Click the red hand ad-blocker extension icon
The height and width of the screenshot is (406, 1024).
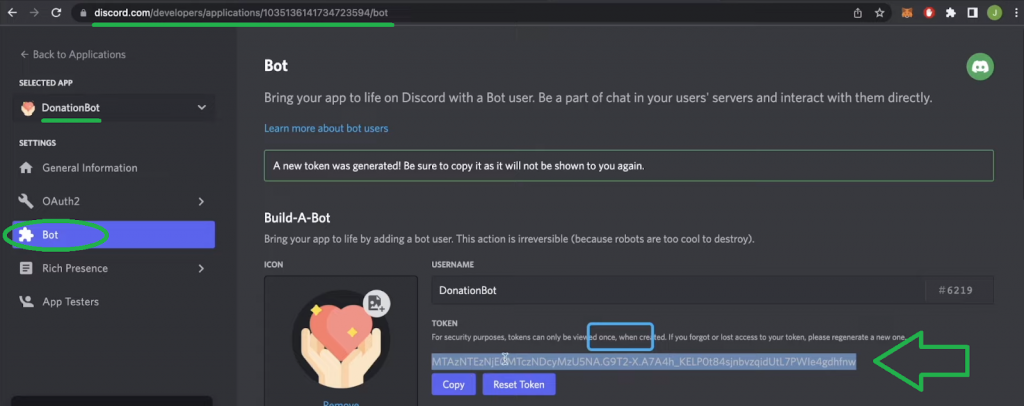pyautogui.click(x=928, y=13)
